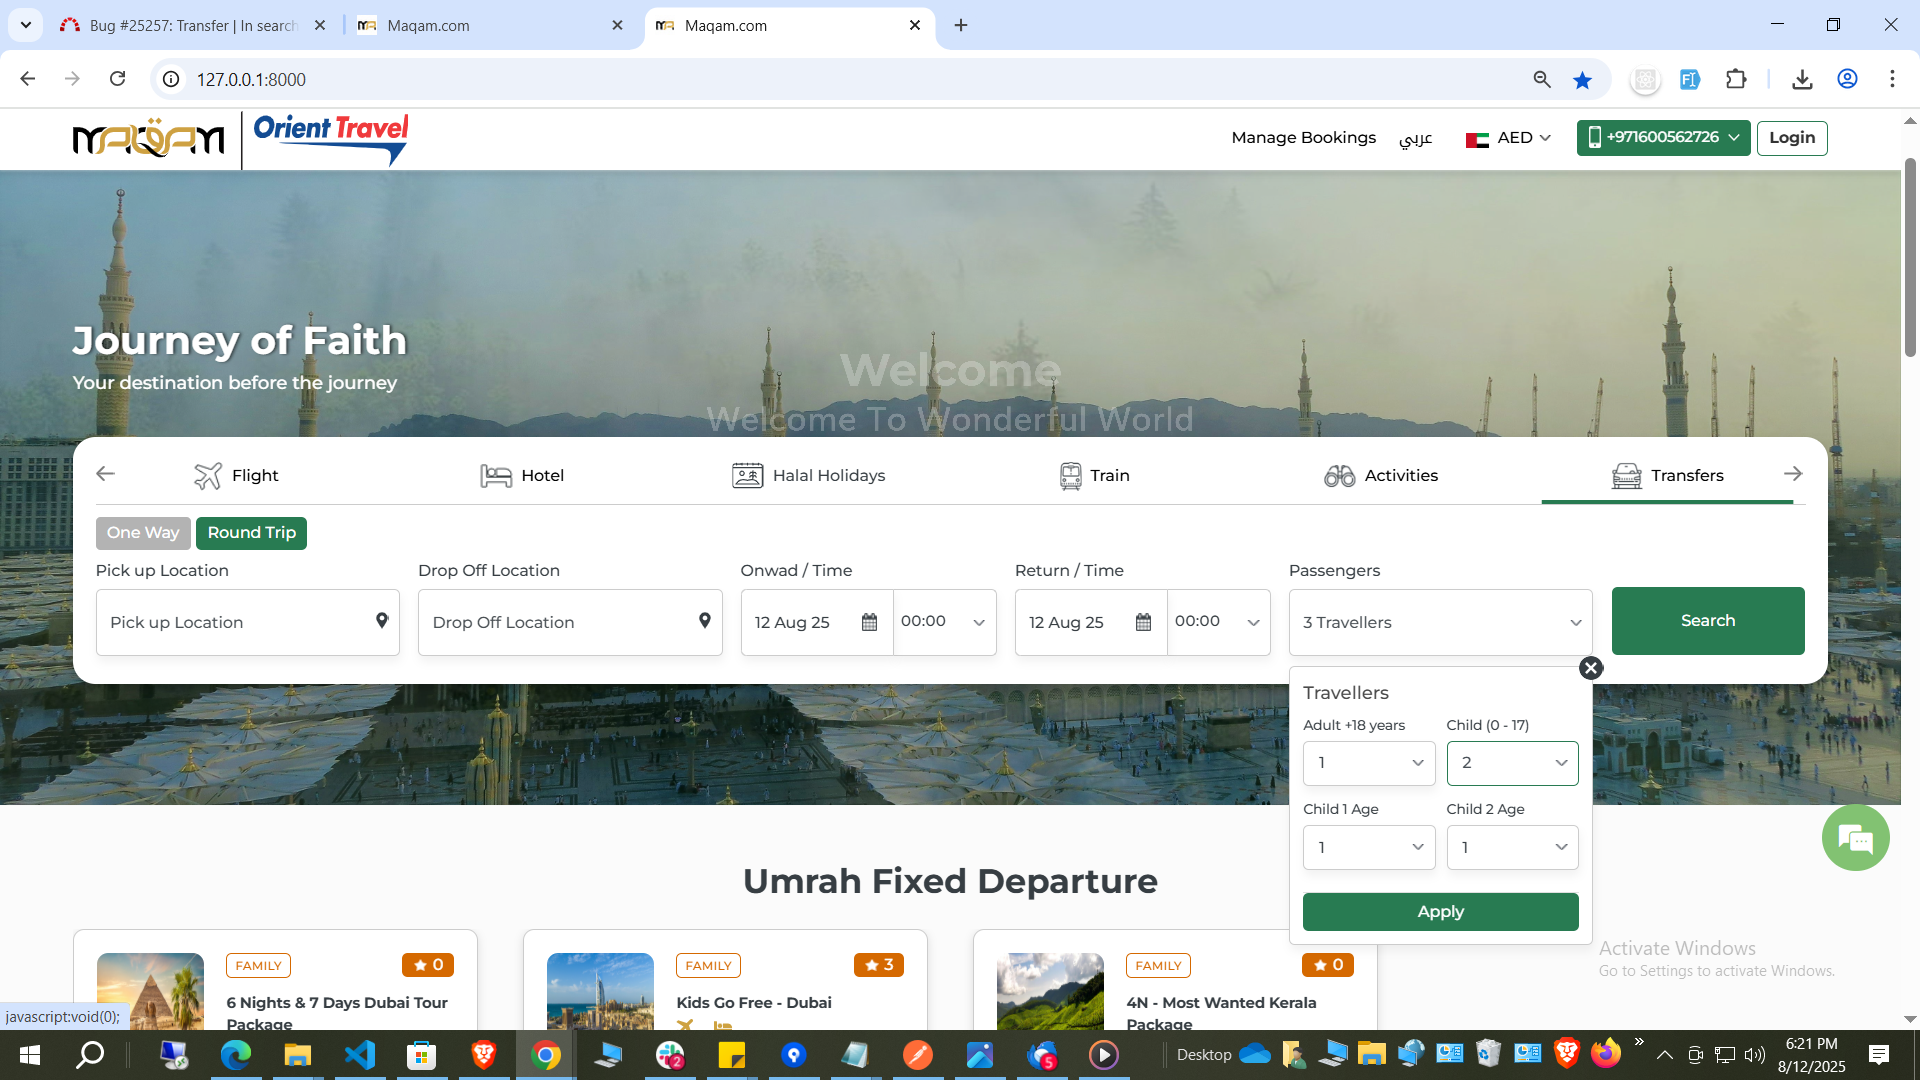Viewport: 1920px width, 1080px height.
Task: Select the Round Trip option
Action: point(251,533)
